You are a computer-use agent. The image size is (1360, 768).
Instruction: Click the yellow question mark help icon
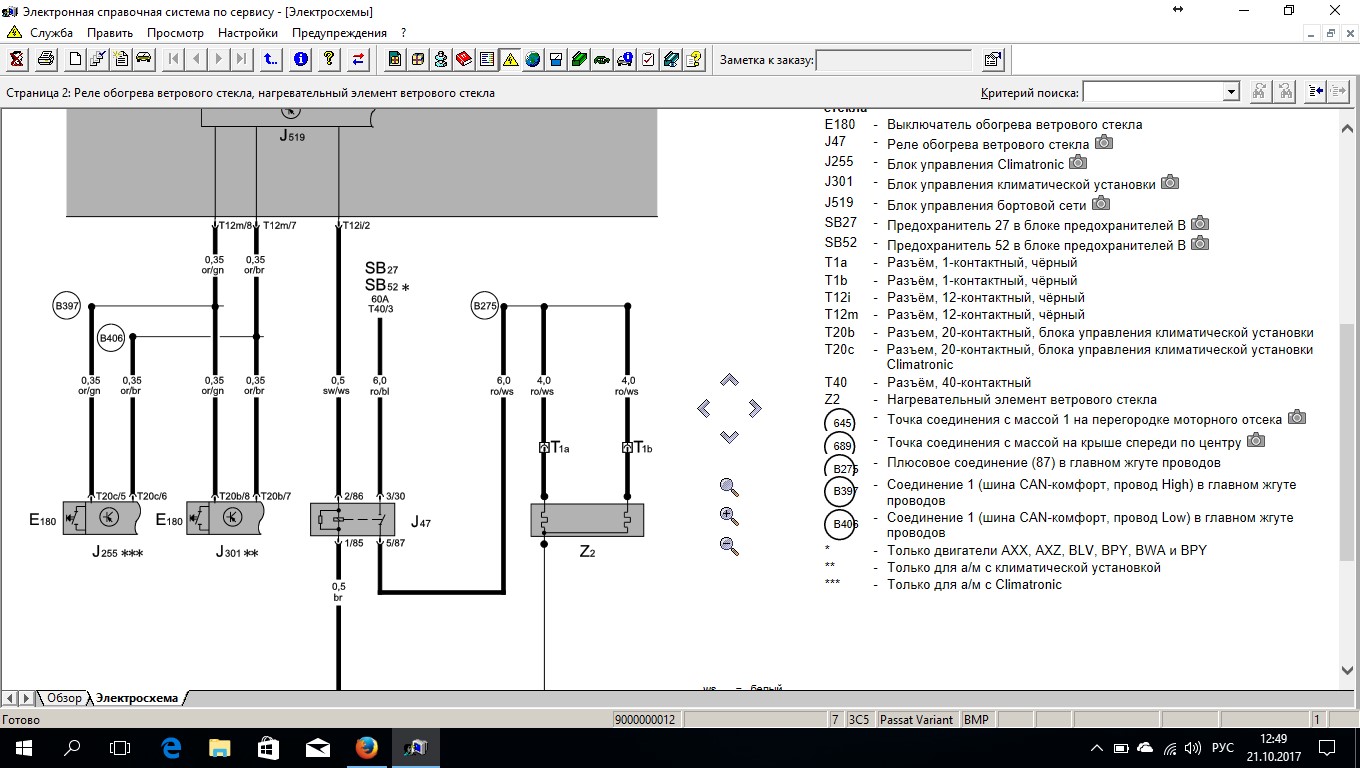click(x=329, y=60)
